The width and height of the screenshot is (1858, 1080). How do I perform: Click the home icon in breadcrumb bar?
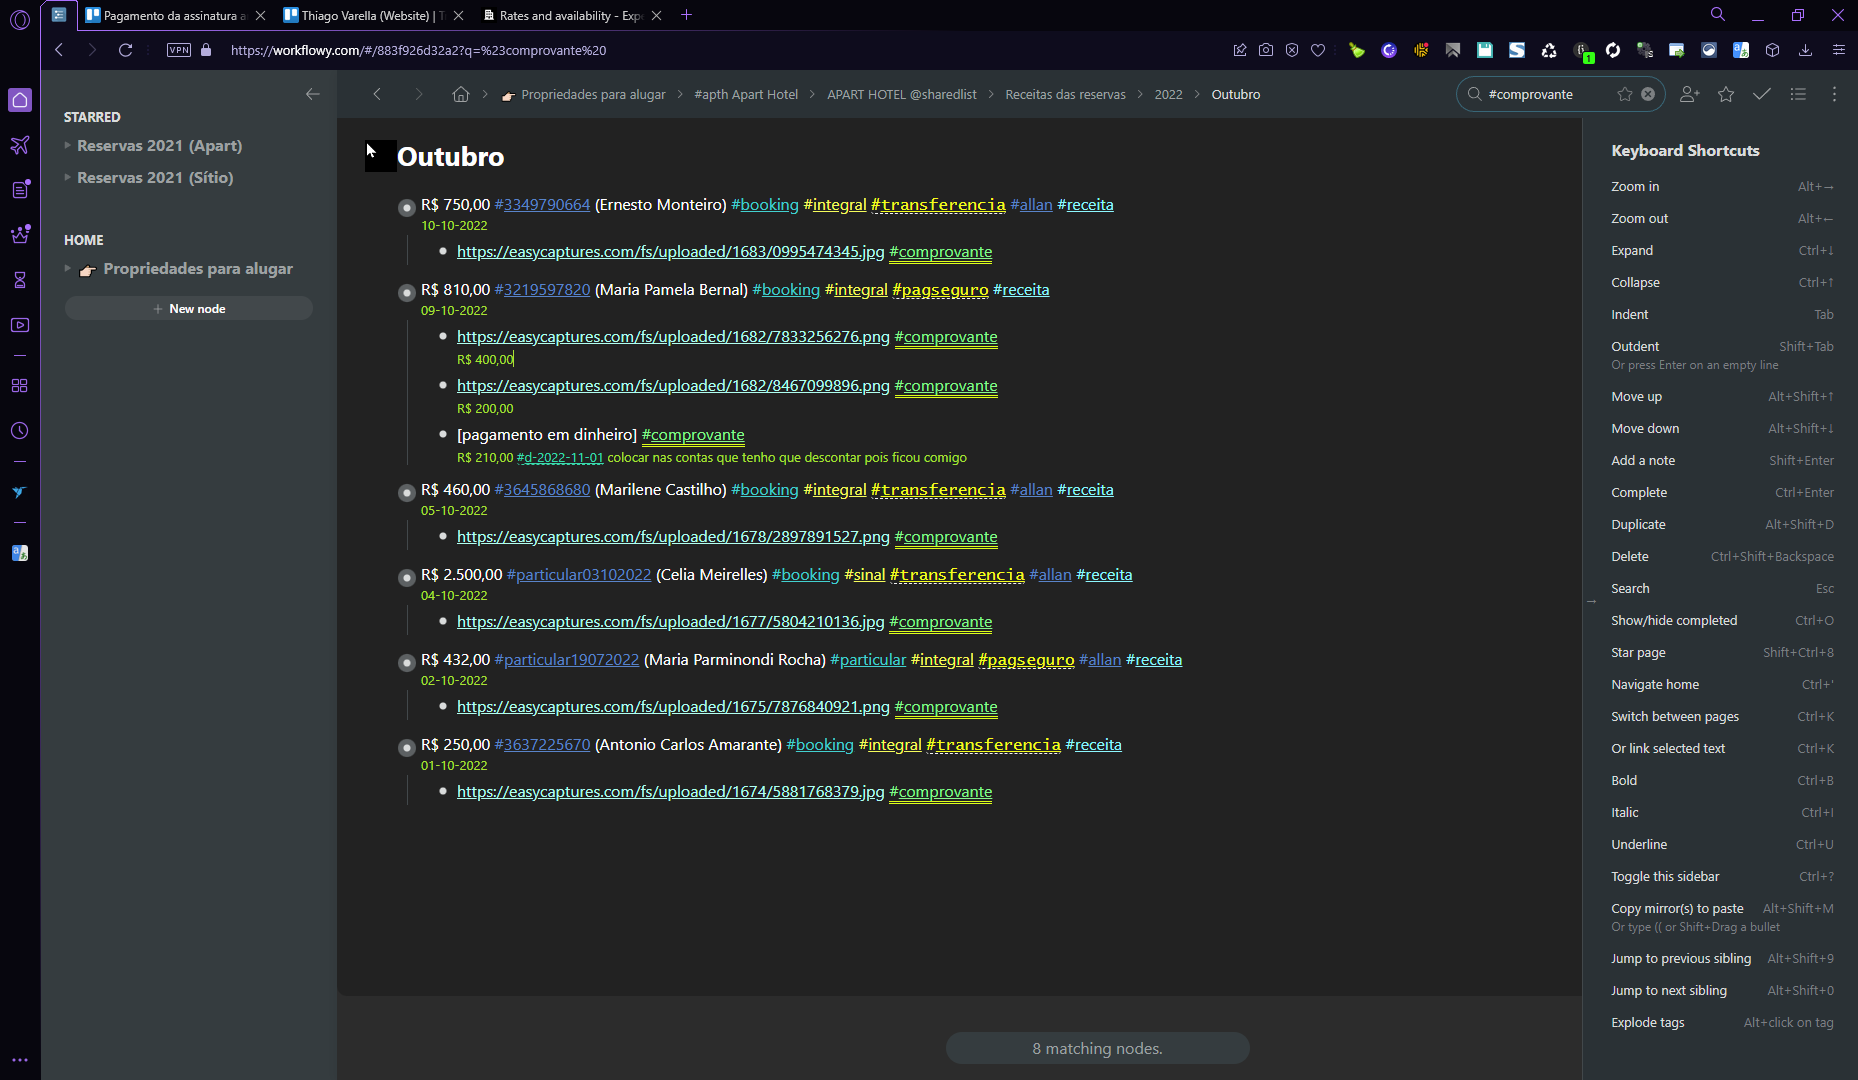pos(460,94)
